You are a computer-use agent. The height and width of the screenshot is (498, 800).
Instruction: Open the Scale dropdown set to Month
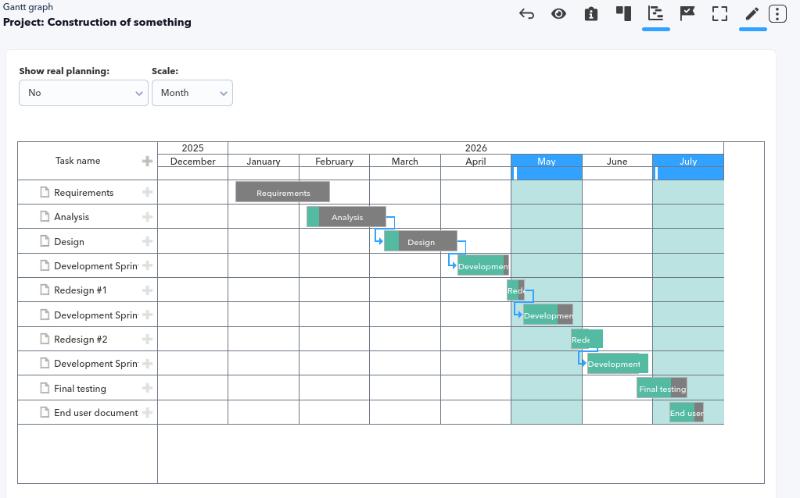tap(192, 93)
